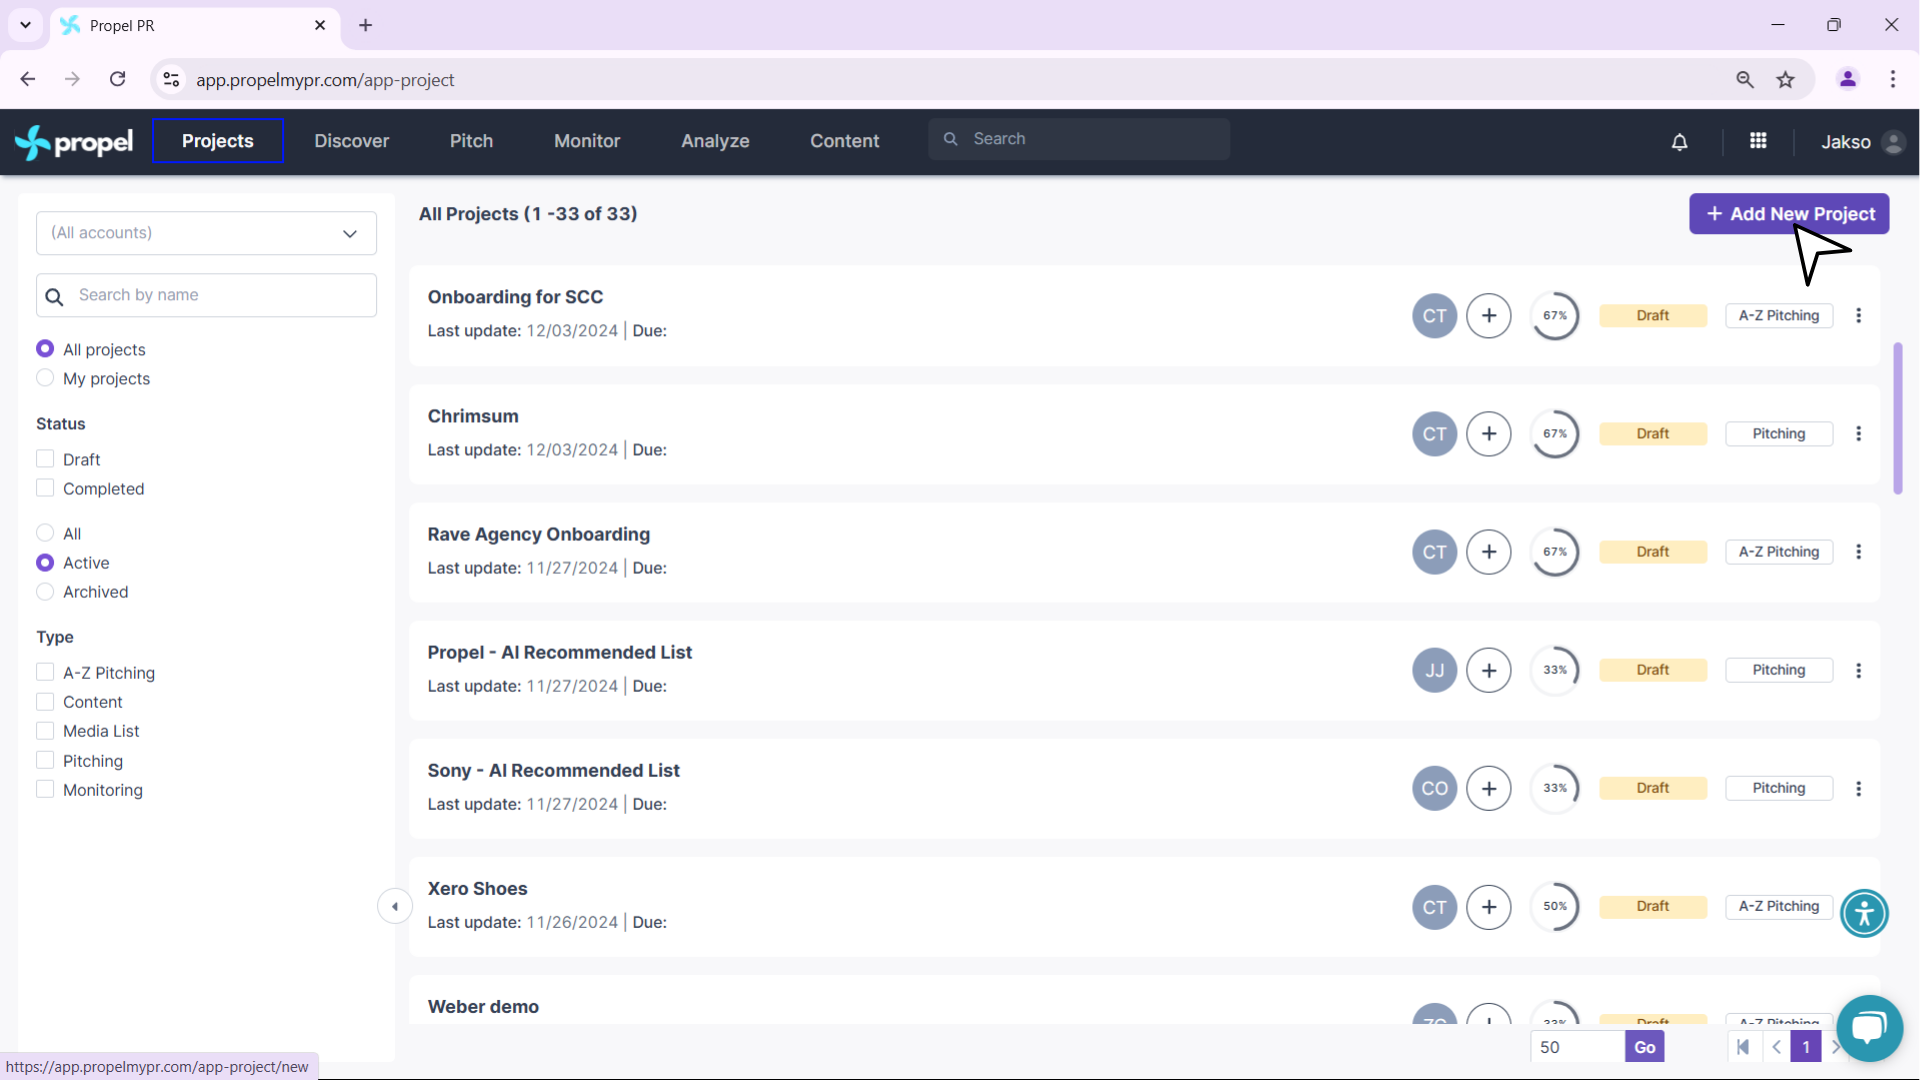Add member to Chrimsum project
Screen dimensions: 1920x1080
[x=1489, y=434]
